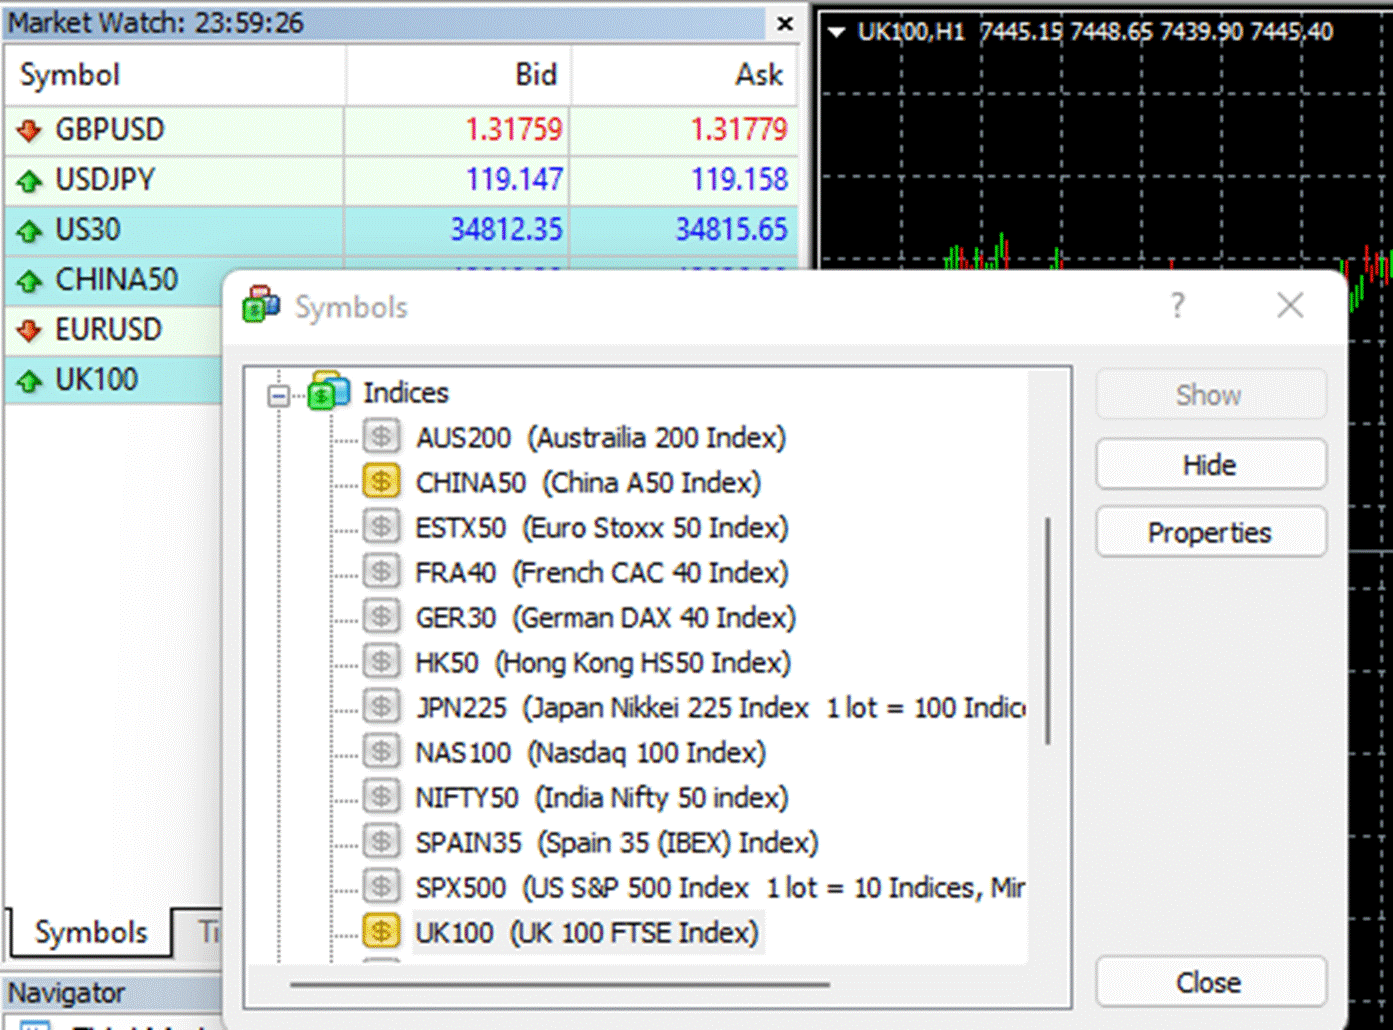This screenshot has height=1030, width=1393.
Task: Click the Close button in Symbols dialog
Action: coord(1211,983)
